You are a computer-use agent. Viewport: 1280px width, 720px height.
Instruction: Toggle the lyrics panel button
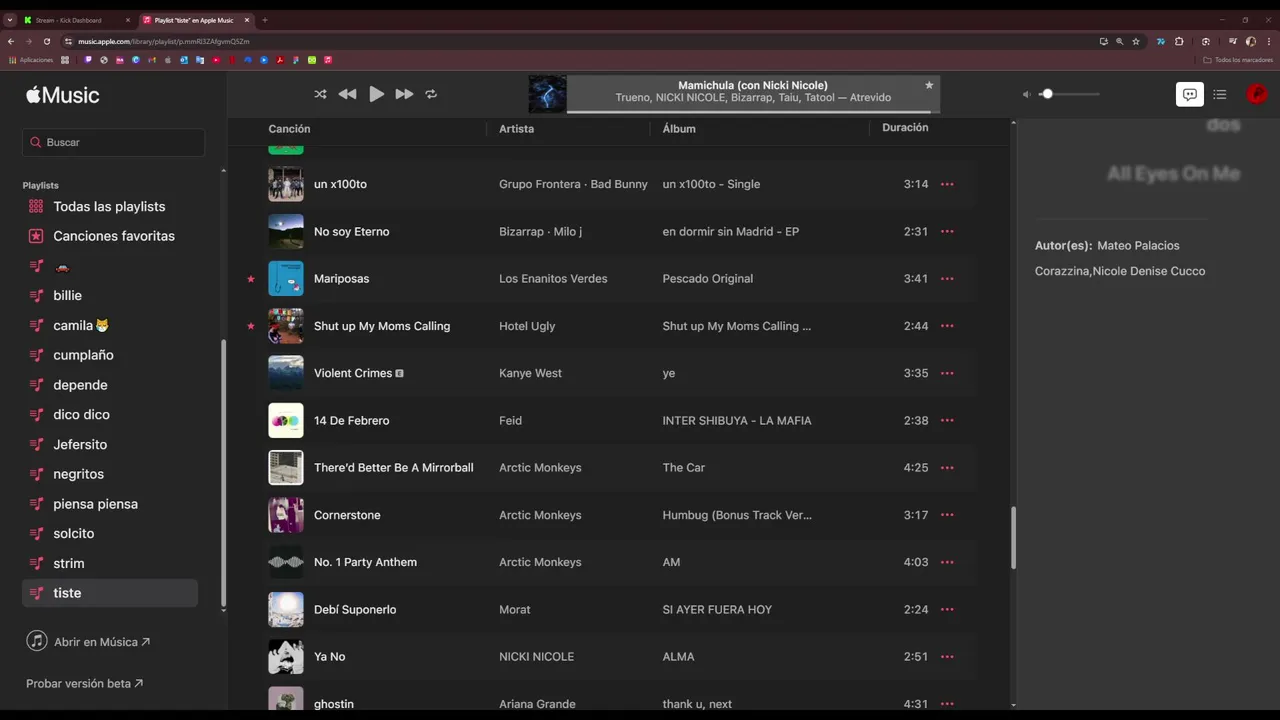tap(1190, 94)
